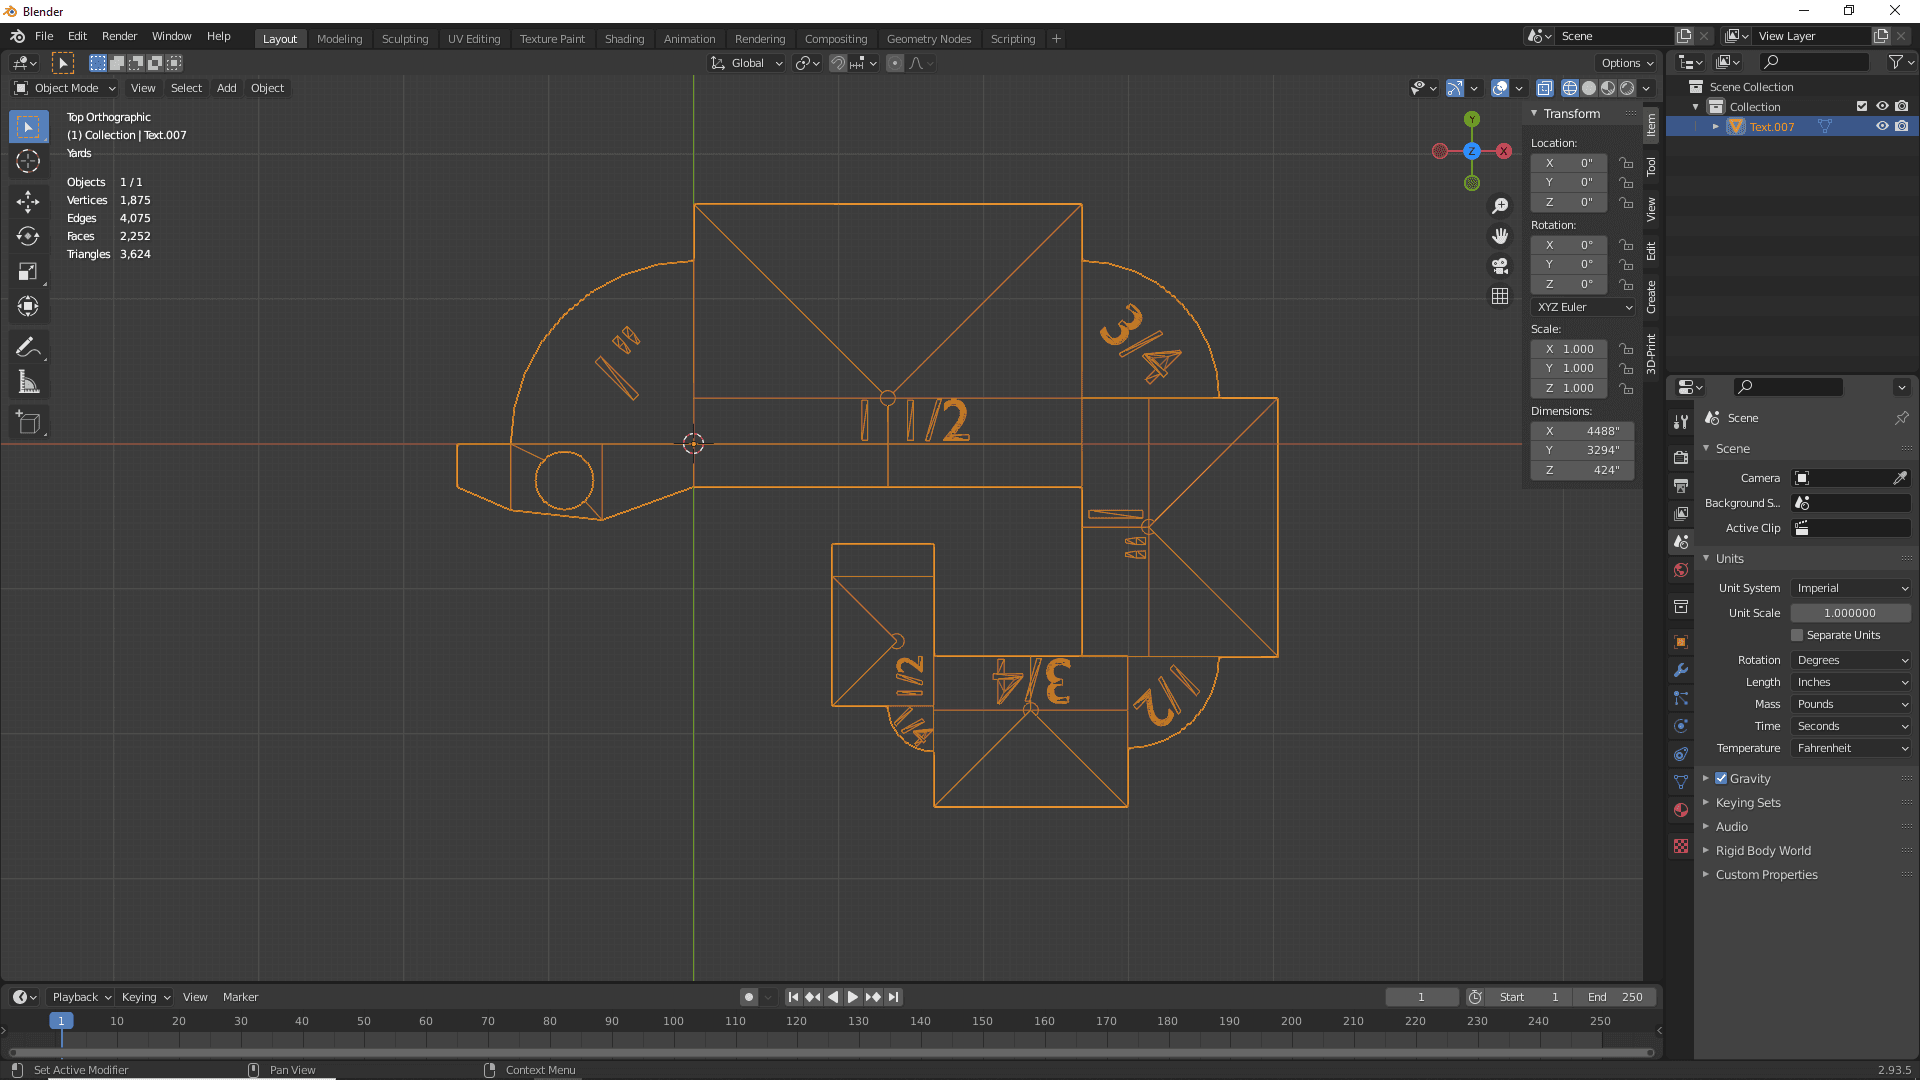1920x1080 pixels.
Task: Open the Playback popover in timeline
Action: 80,997
